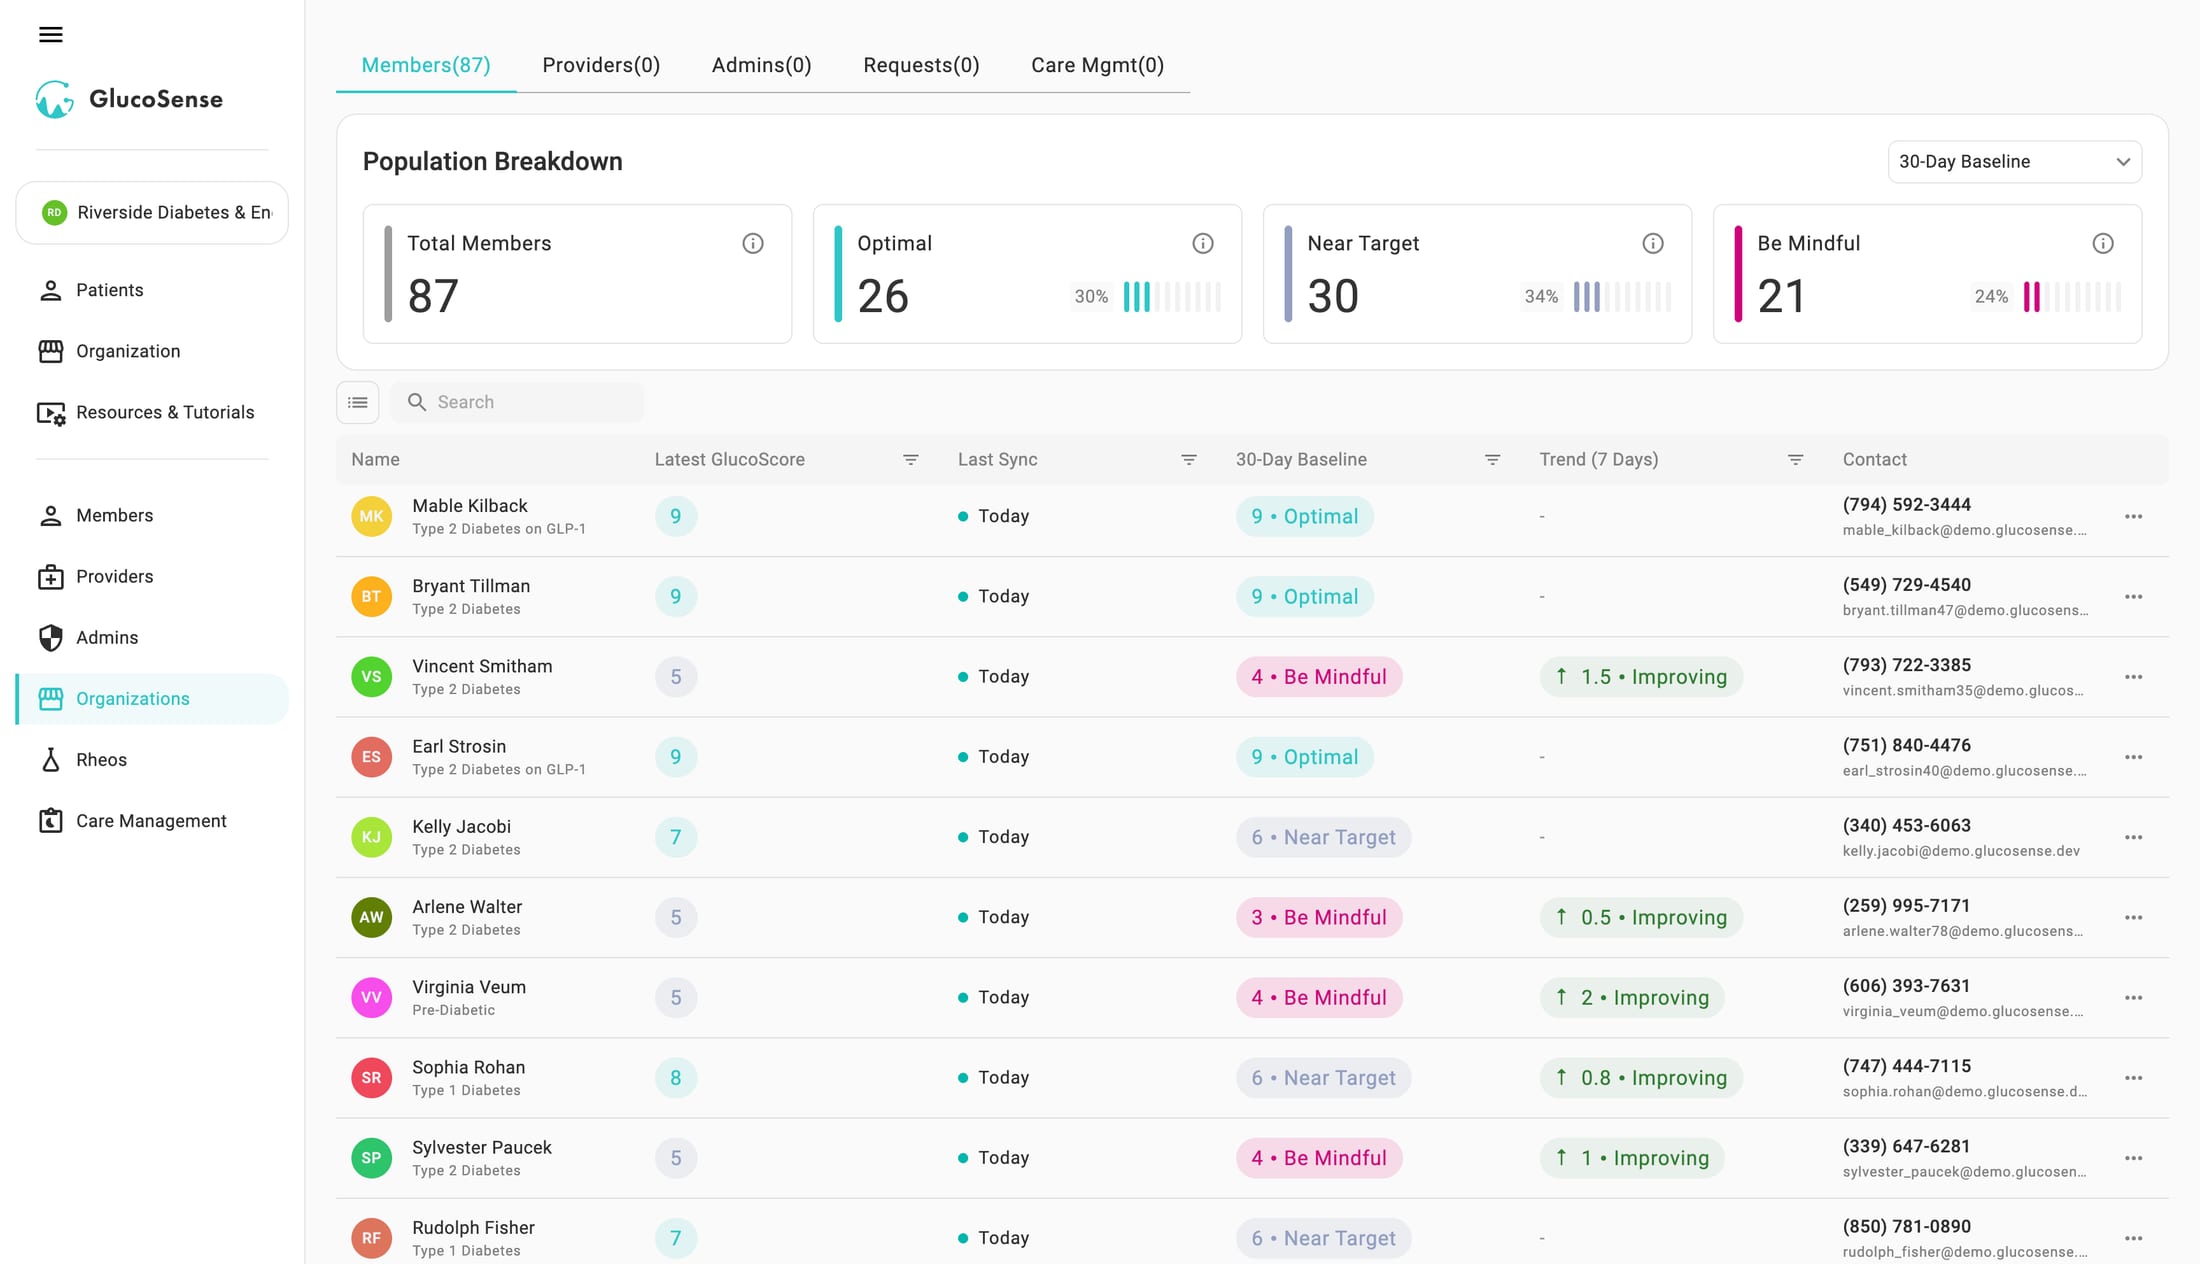
Task: Click phone number (339) 647-6281
Action: 1906,1146
